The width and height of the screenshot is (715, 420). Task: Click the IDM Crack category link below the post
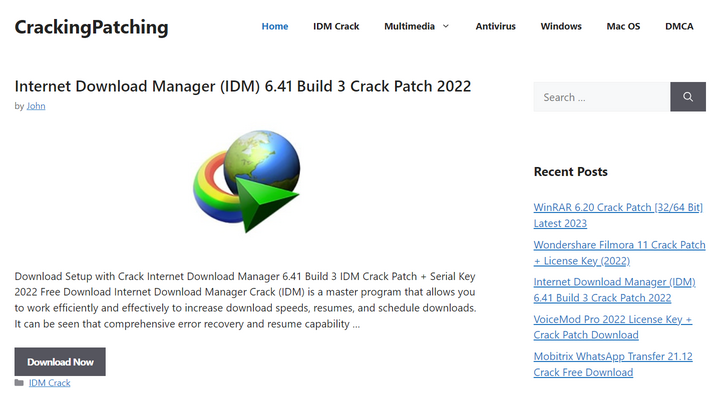(x=49, y=383)
